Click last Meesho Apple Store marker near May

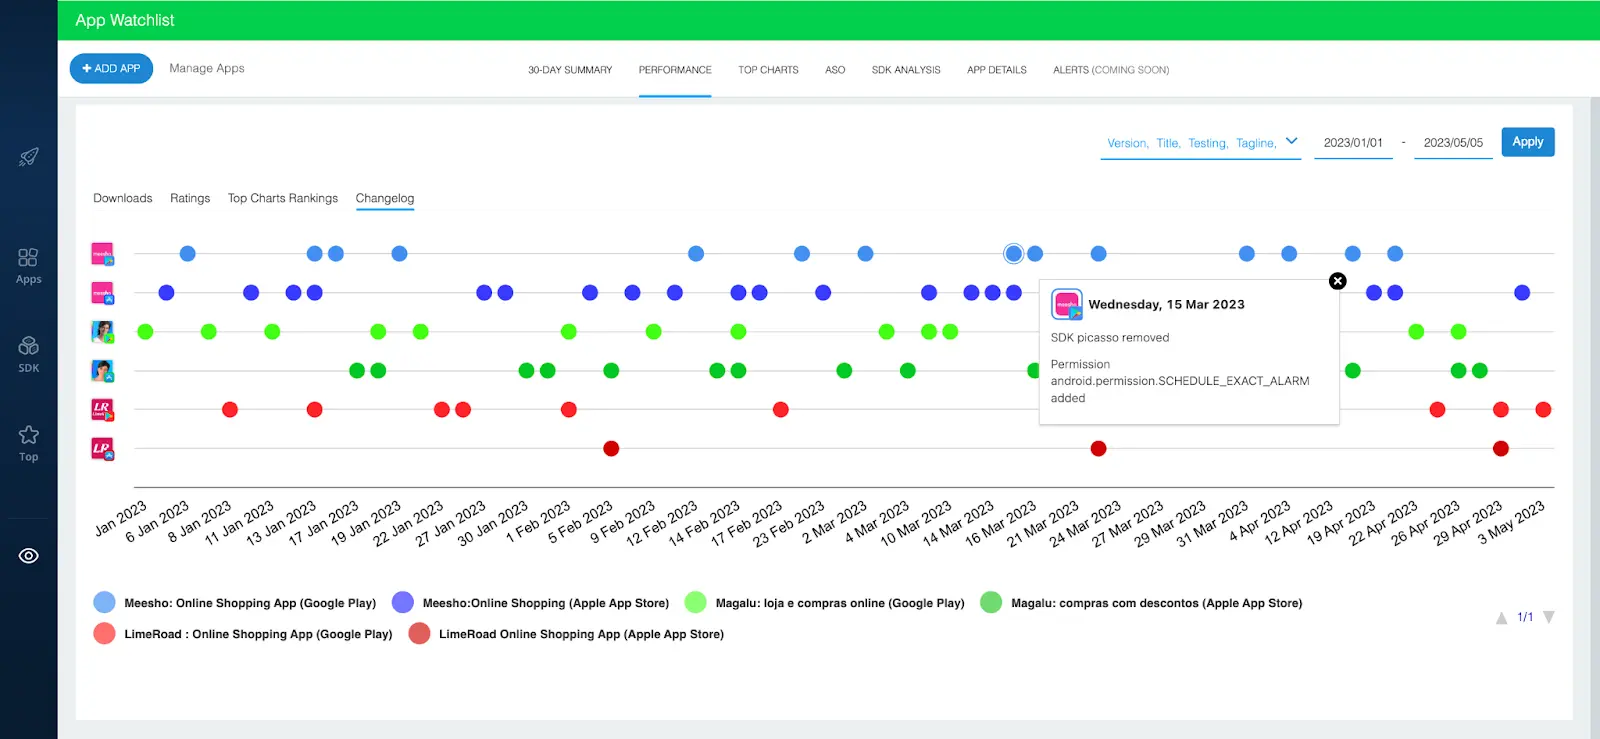pos(1522,293)
